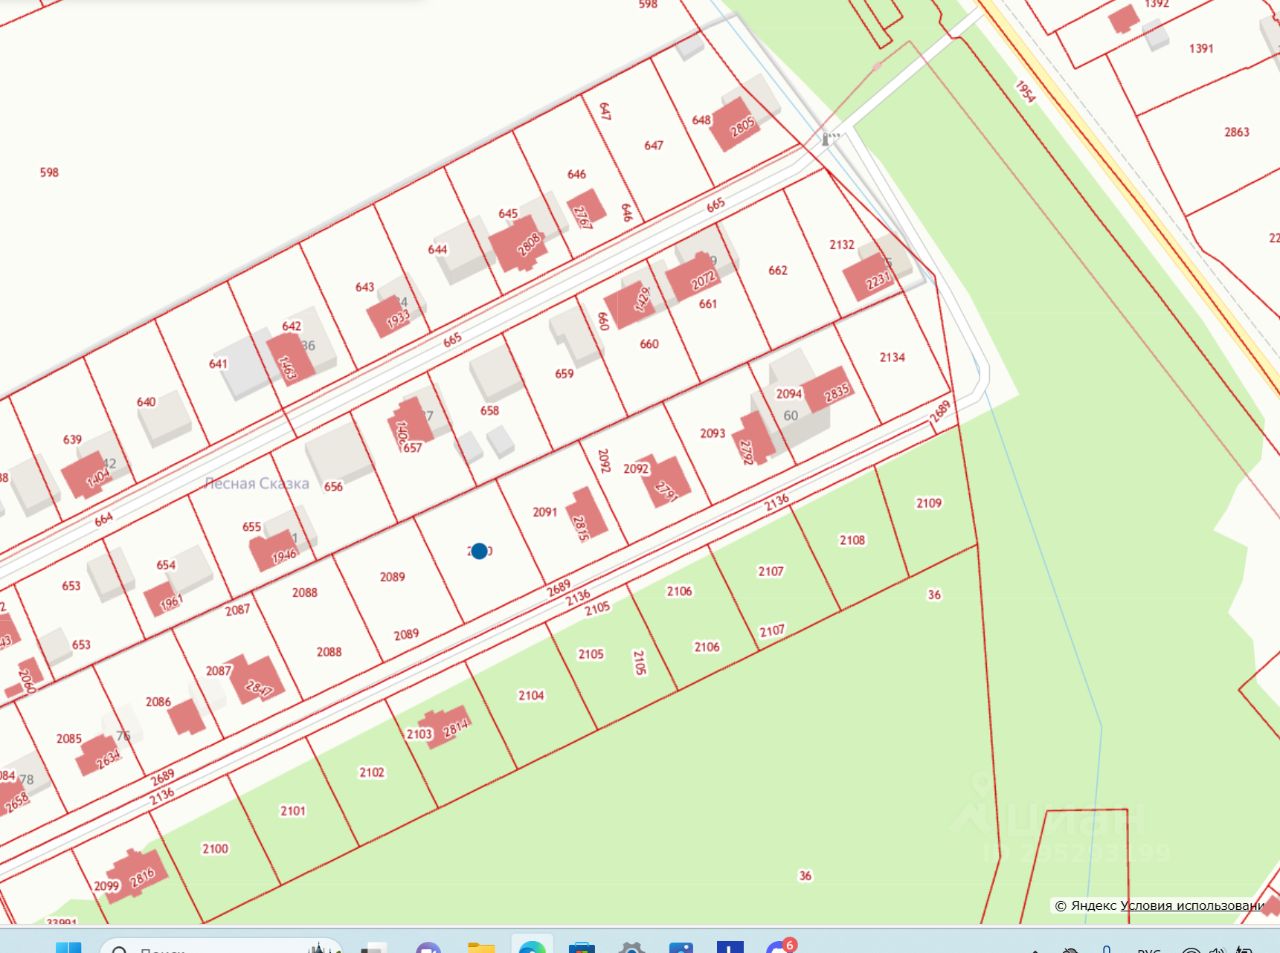This screenshot has width=1280, height=953.
Task: Select the red building labeled 2835
Action: coord(828,391)
